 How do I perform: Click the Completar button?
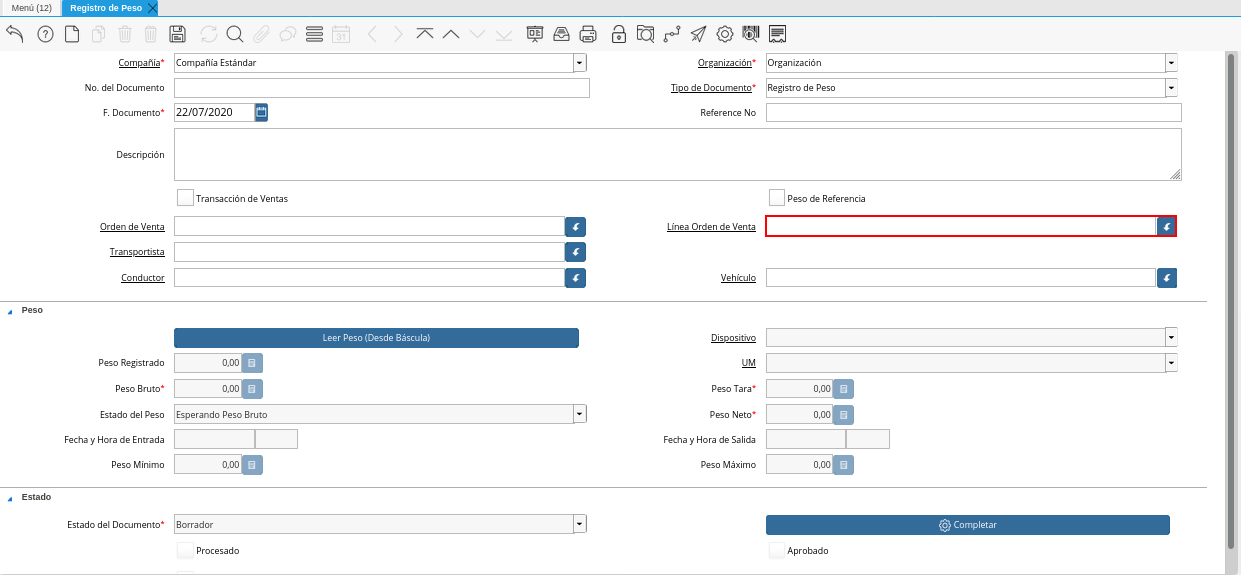pyautogui.click(x=967, y=525)
